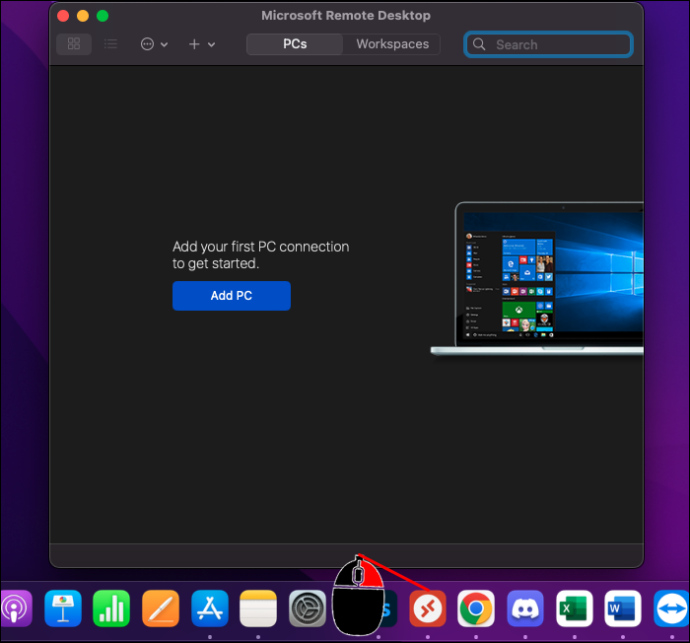Viewport: 690px width, 643px height.
Task: Minimize window with the yellow button
Action: tap(83, 16)
